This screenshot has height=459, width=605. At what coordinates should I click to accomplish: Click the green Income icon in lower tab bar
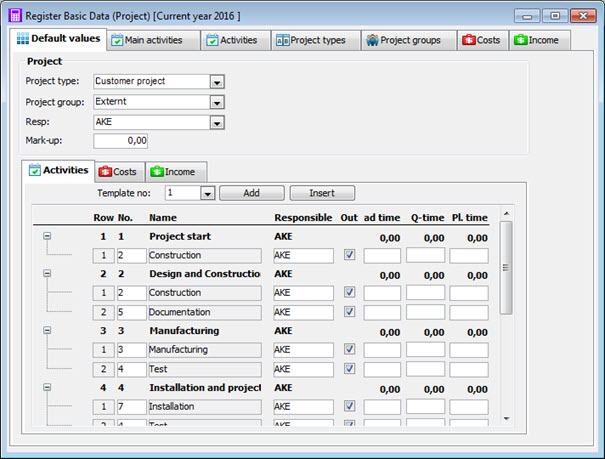[156, 172]
